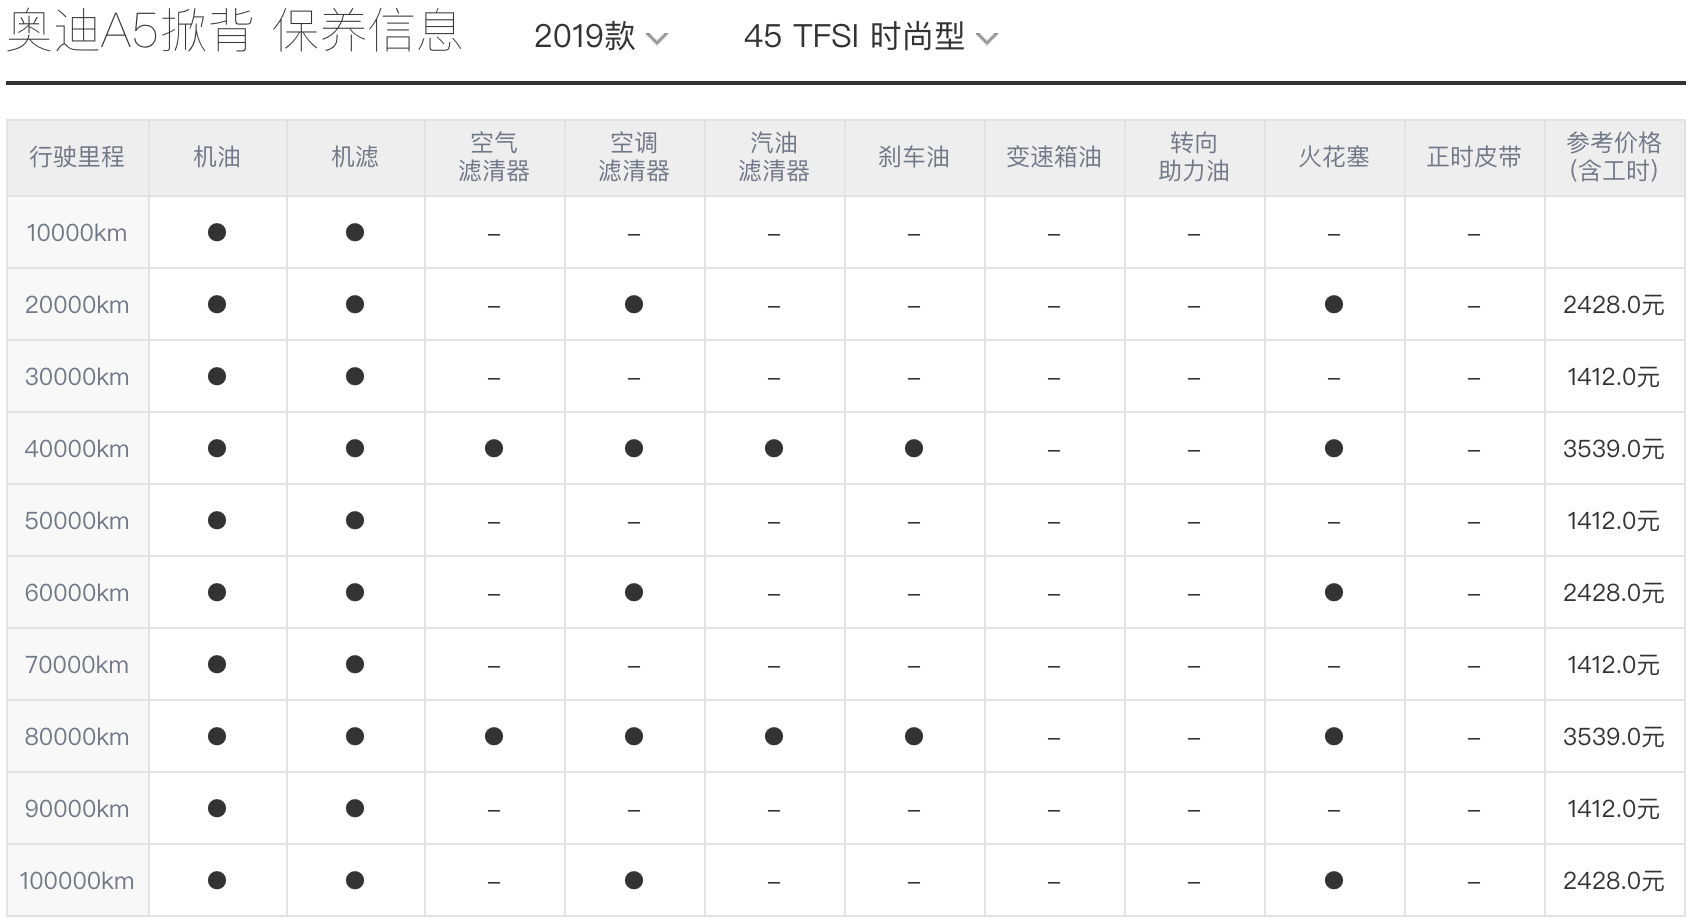This screenshot has height=922, width=1694.
Task: Click the 100000km mileage row label
Action: point(77,881)
